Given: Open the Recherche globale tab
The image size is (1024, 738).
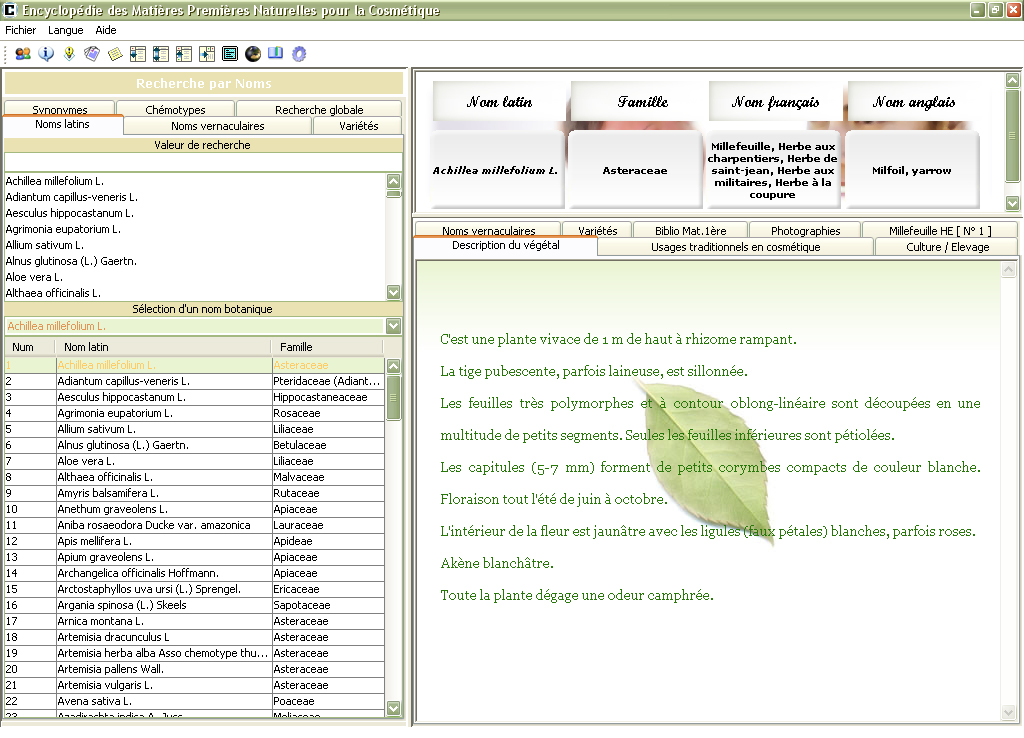Looking at the screenshot, I should [319, 109].
